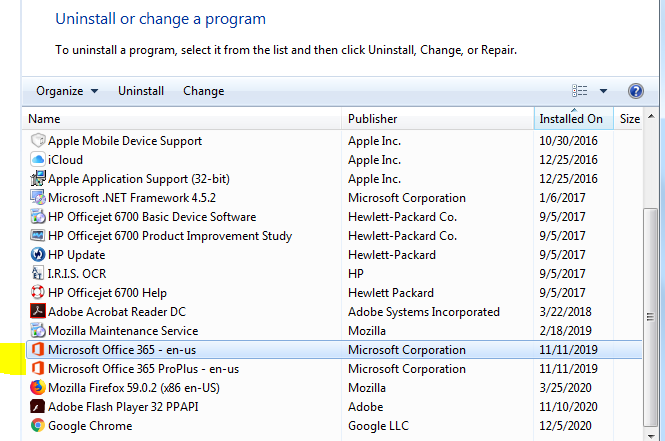Open the Organize dropdown menu

(67, 91)
